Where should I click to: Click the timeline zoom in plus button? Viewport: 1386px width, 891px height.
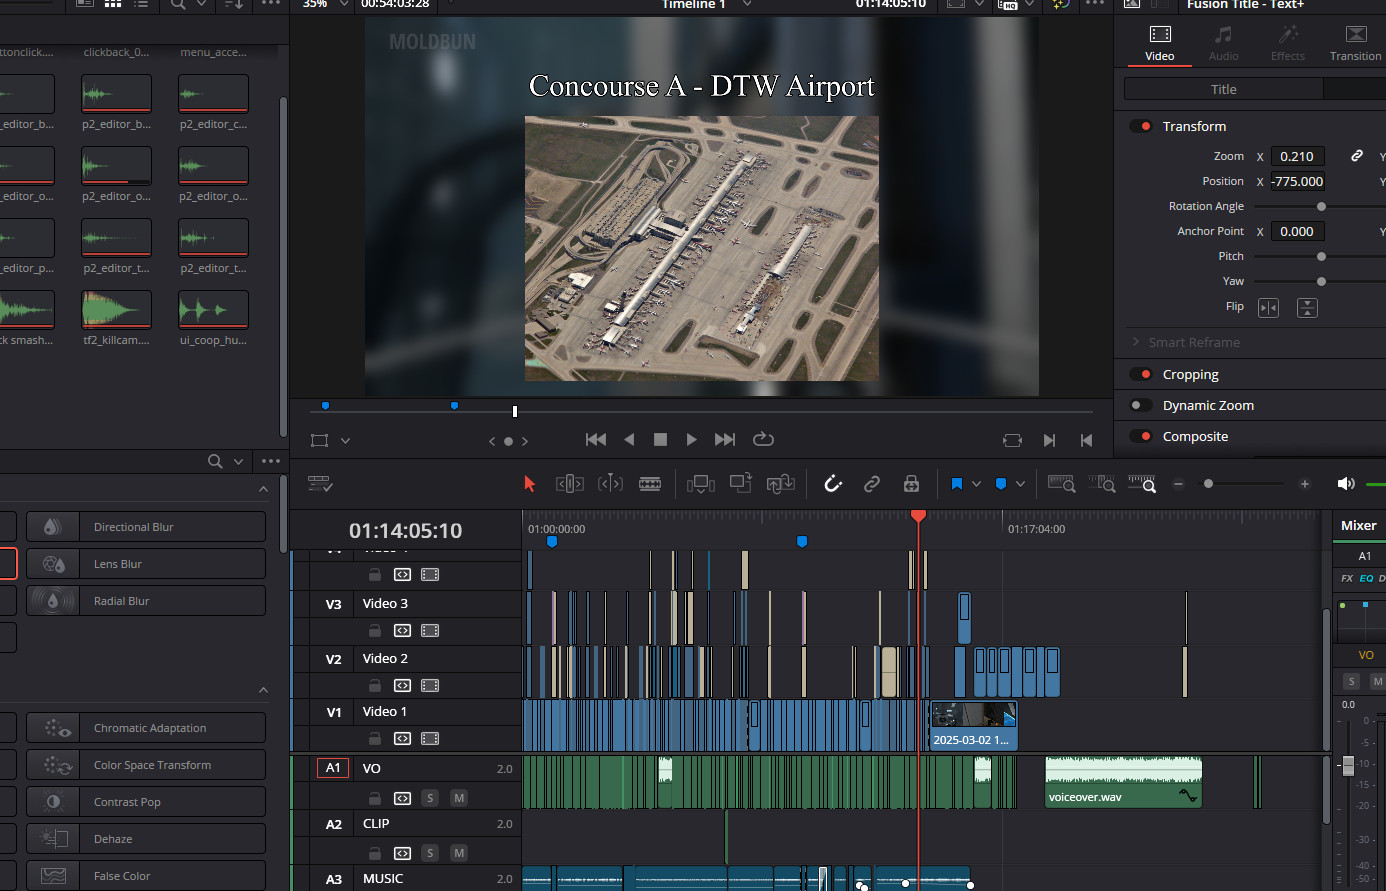[1304, 484]
